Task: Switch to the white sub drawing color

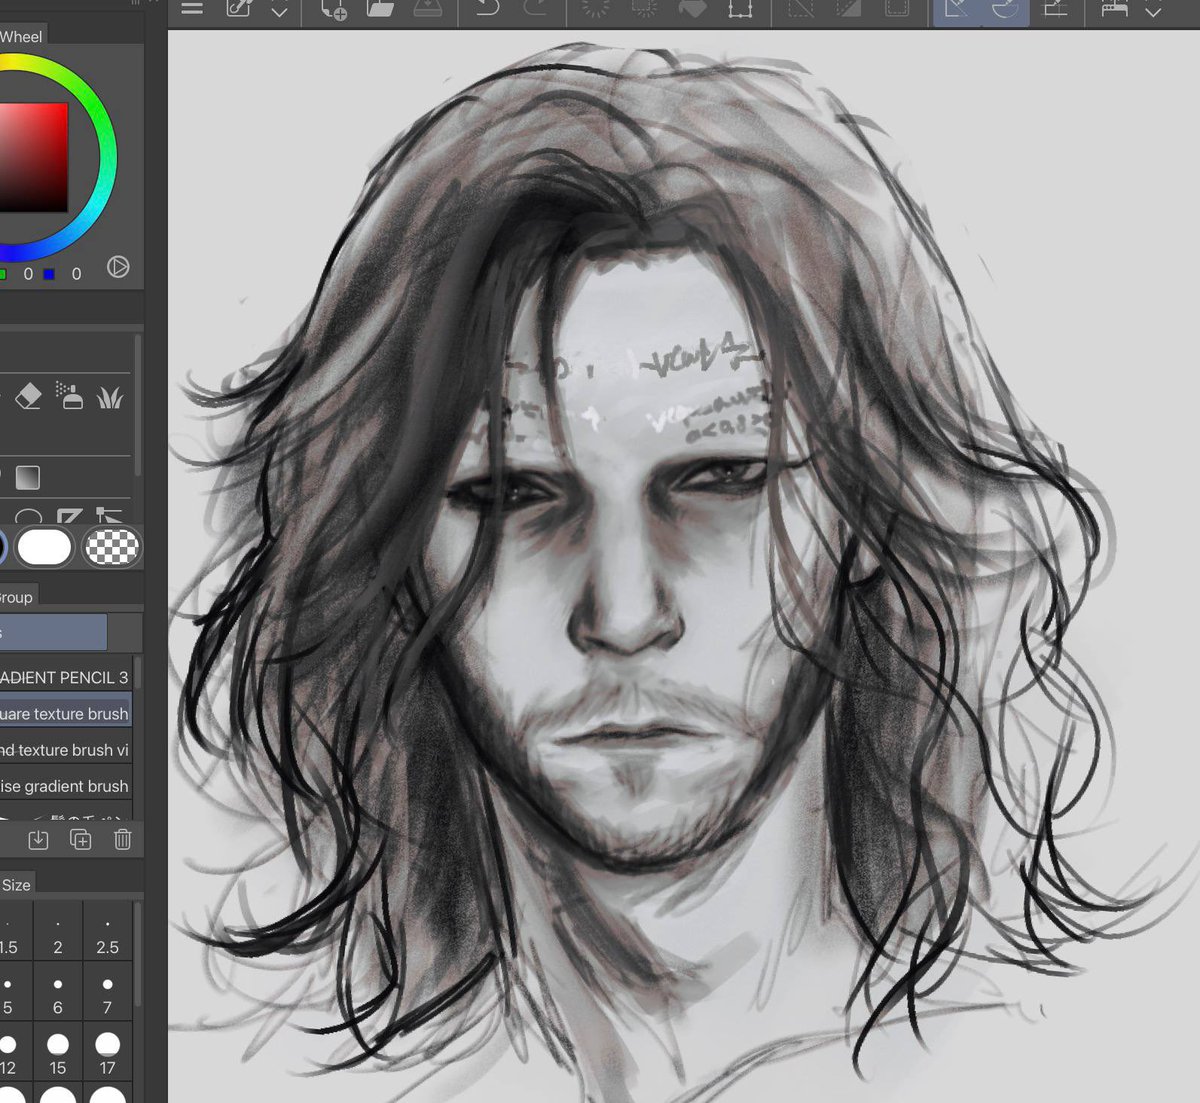Action: click(x=45, y=547)
